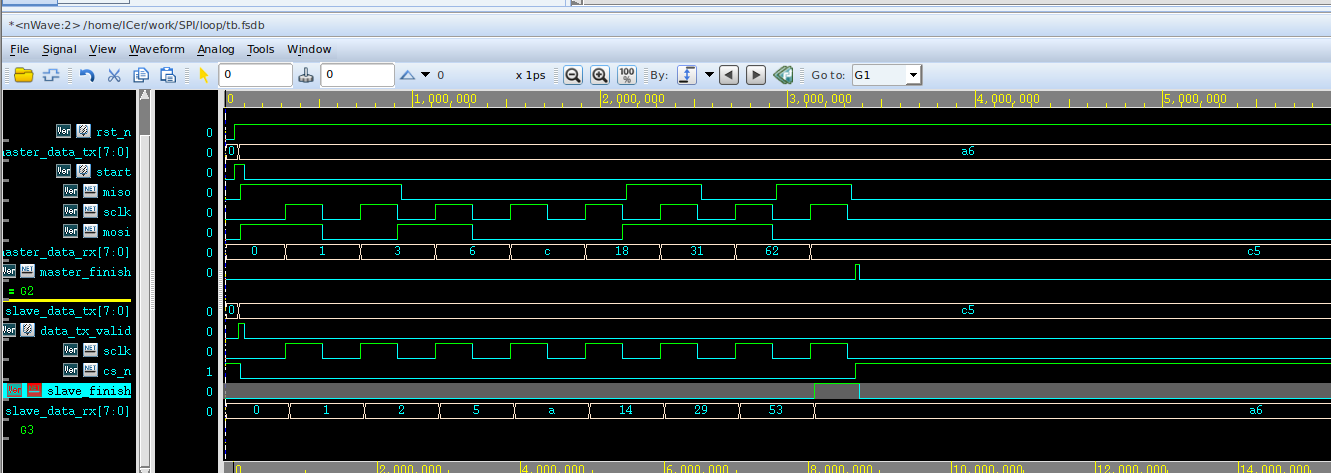Click the red NET icon beside slave_finish

(x=34, y=391)
